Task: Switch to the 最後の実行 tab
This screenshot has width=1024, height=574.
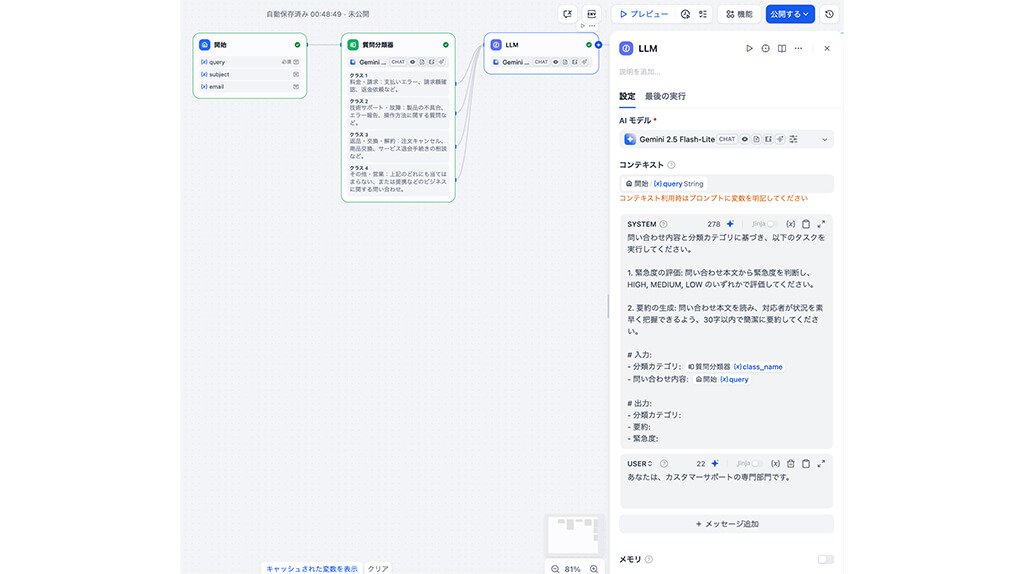Action: (x=665, y=96)
